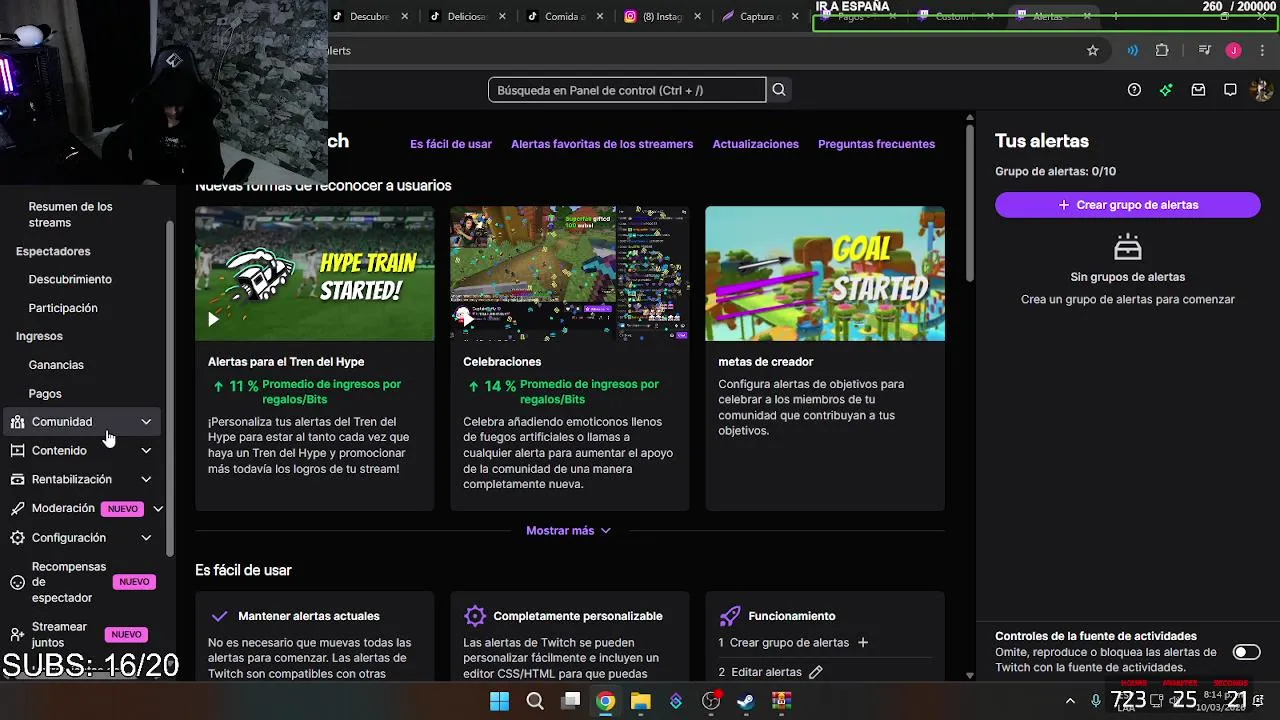The width and height of the screenshot is (1280, 720).
Task: Open Windows taskbar search
Action: pos(535,701)
